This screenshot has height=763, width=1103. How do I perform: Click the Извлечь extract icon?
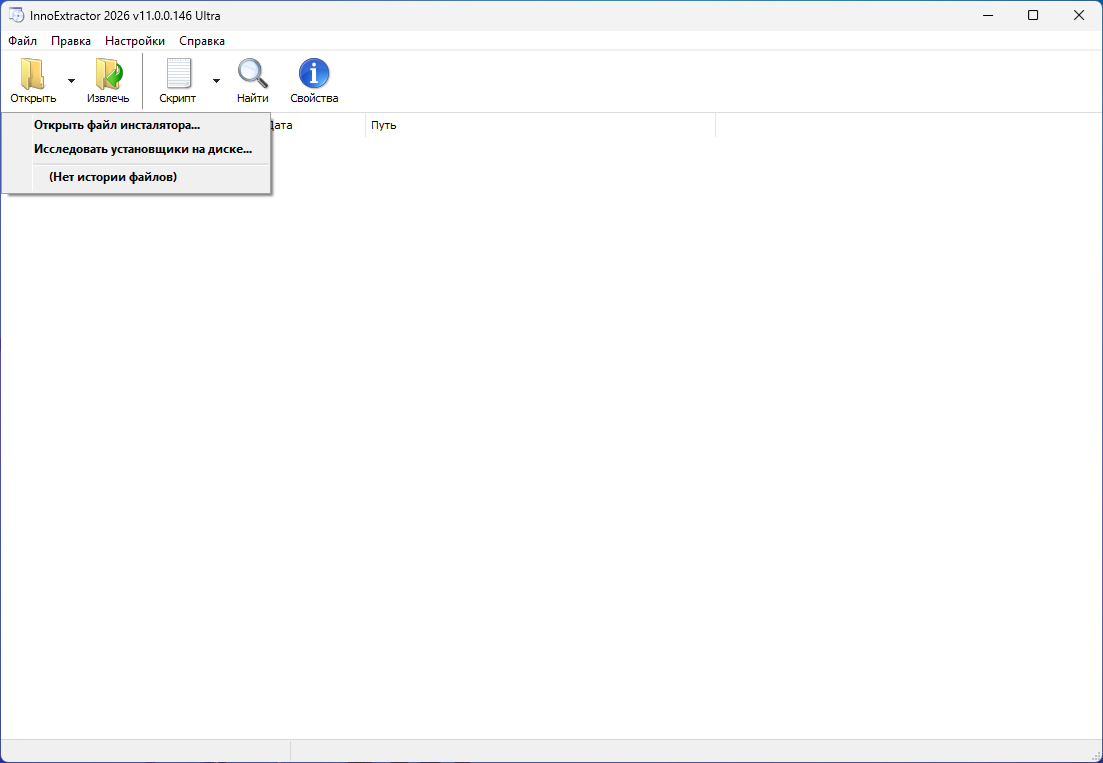(108, 73)
